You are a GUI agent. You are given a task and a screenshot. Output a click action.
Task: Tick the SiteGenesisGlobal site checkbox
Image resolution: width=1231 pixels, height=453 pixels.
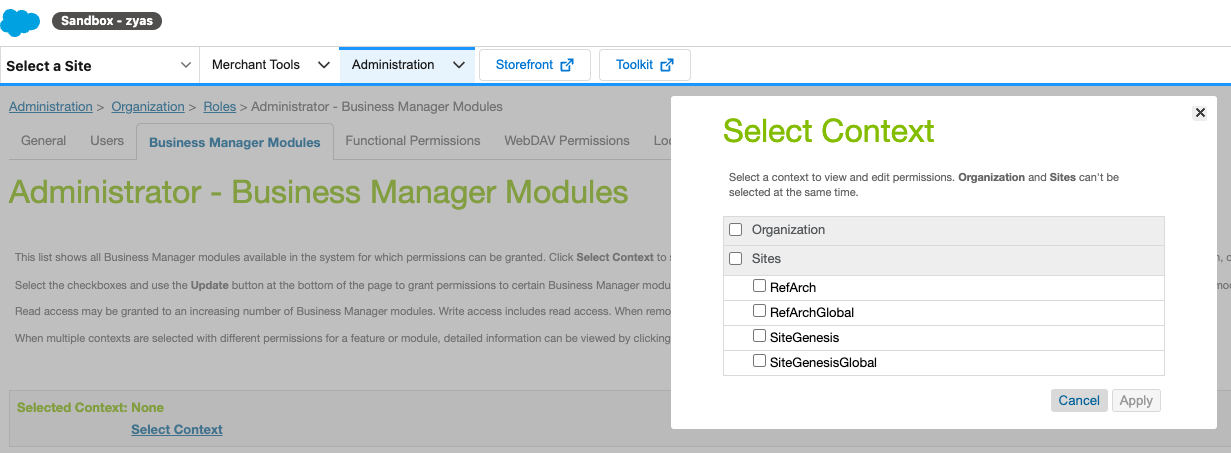[x=760, y=362]
